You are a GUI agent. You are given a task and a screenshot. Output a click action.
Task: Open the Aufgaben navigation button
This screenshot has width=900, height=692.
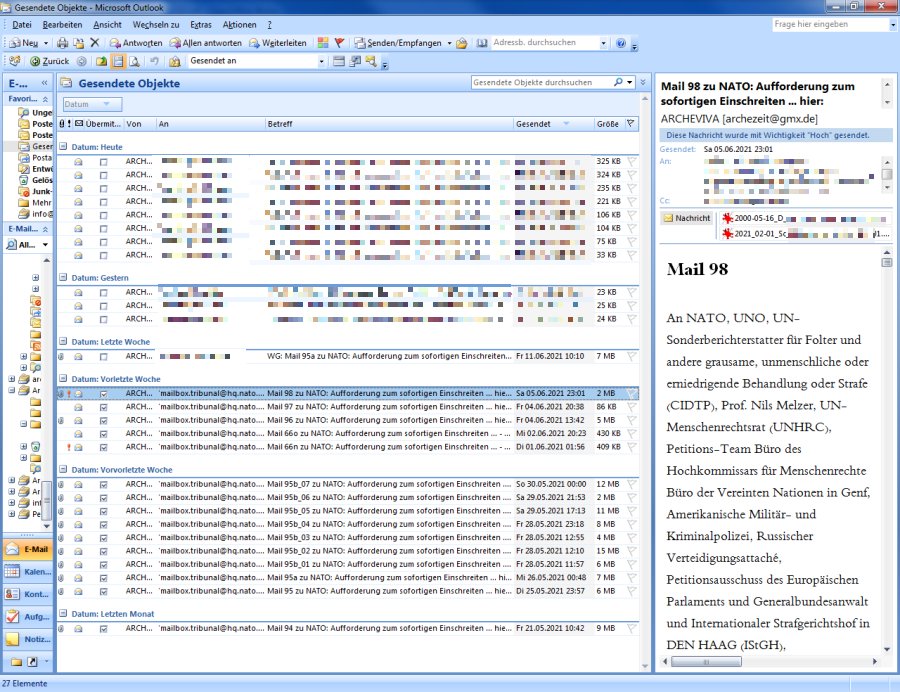point(28,616)
